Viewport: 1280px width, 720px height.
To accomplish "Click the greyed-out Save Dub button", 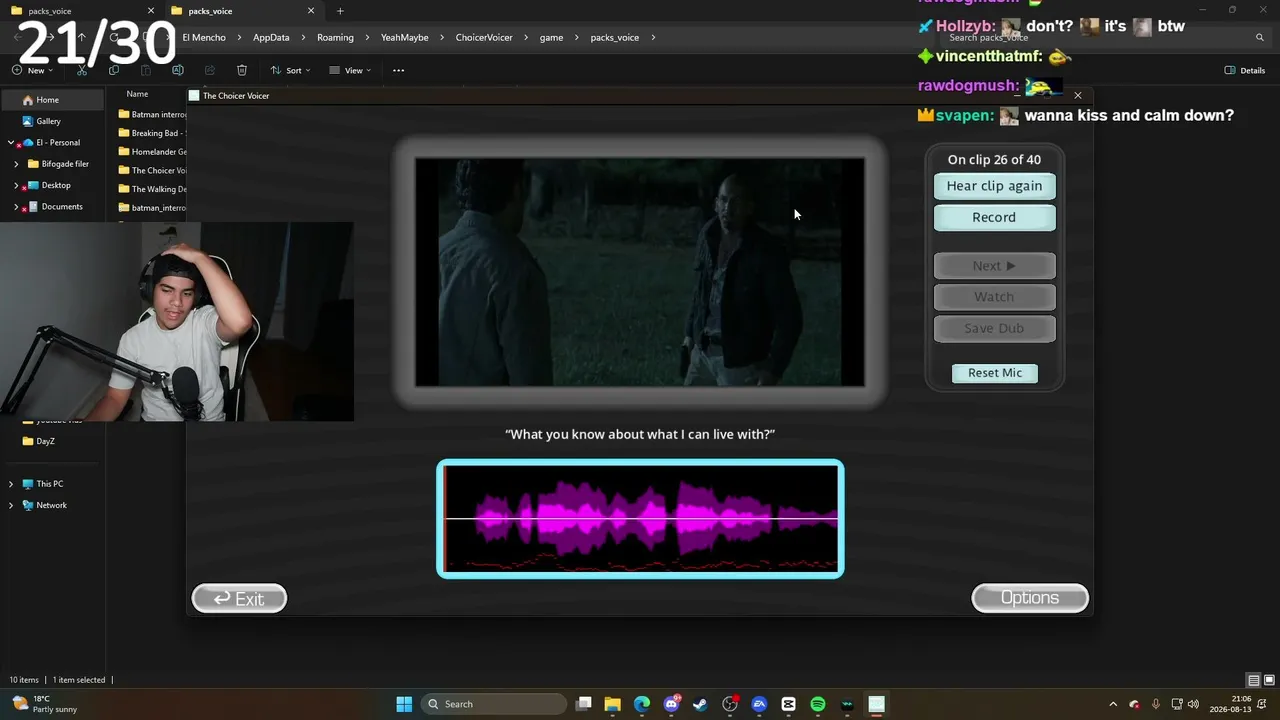I will 994,328.
